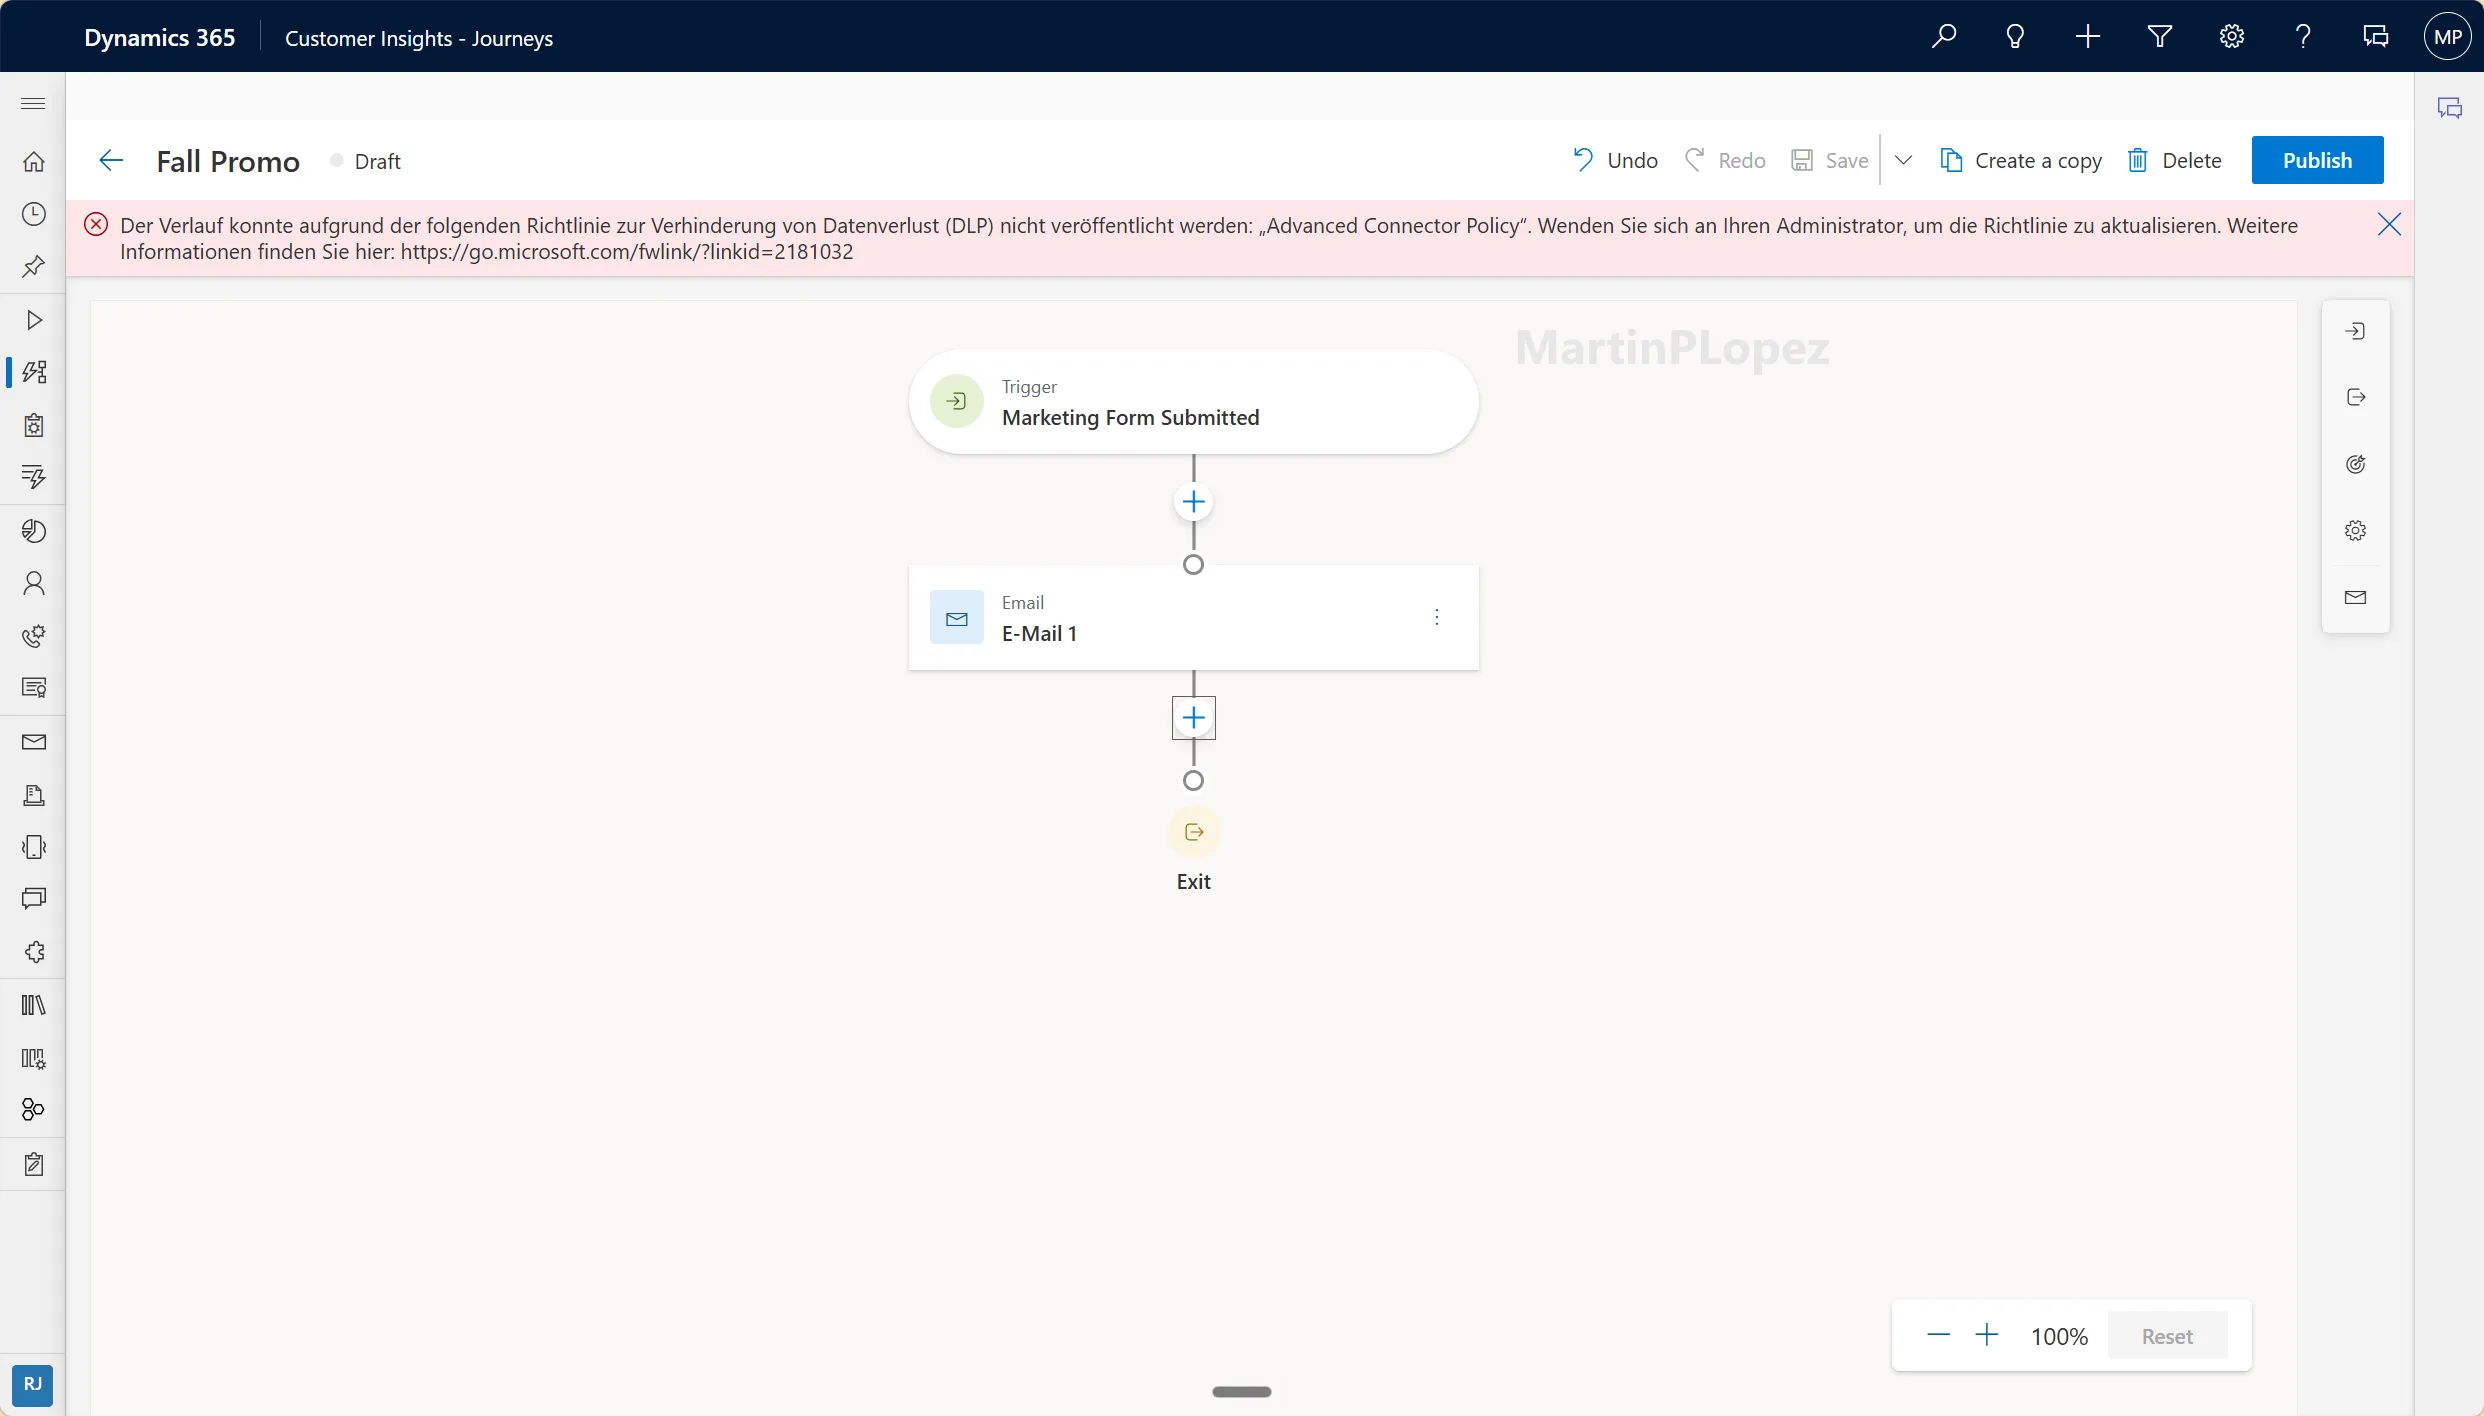Open the Copilot chat icon on right rail
The image size is (2484, 1416).
(x=2449, y=108)
